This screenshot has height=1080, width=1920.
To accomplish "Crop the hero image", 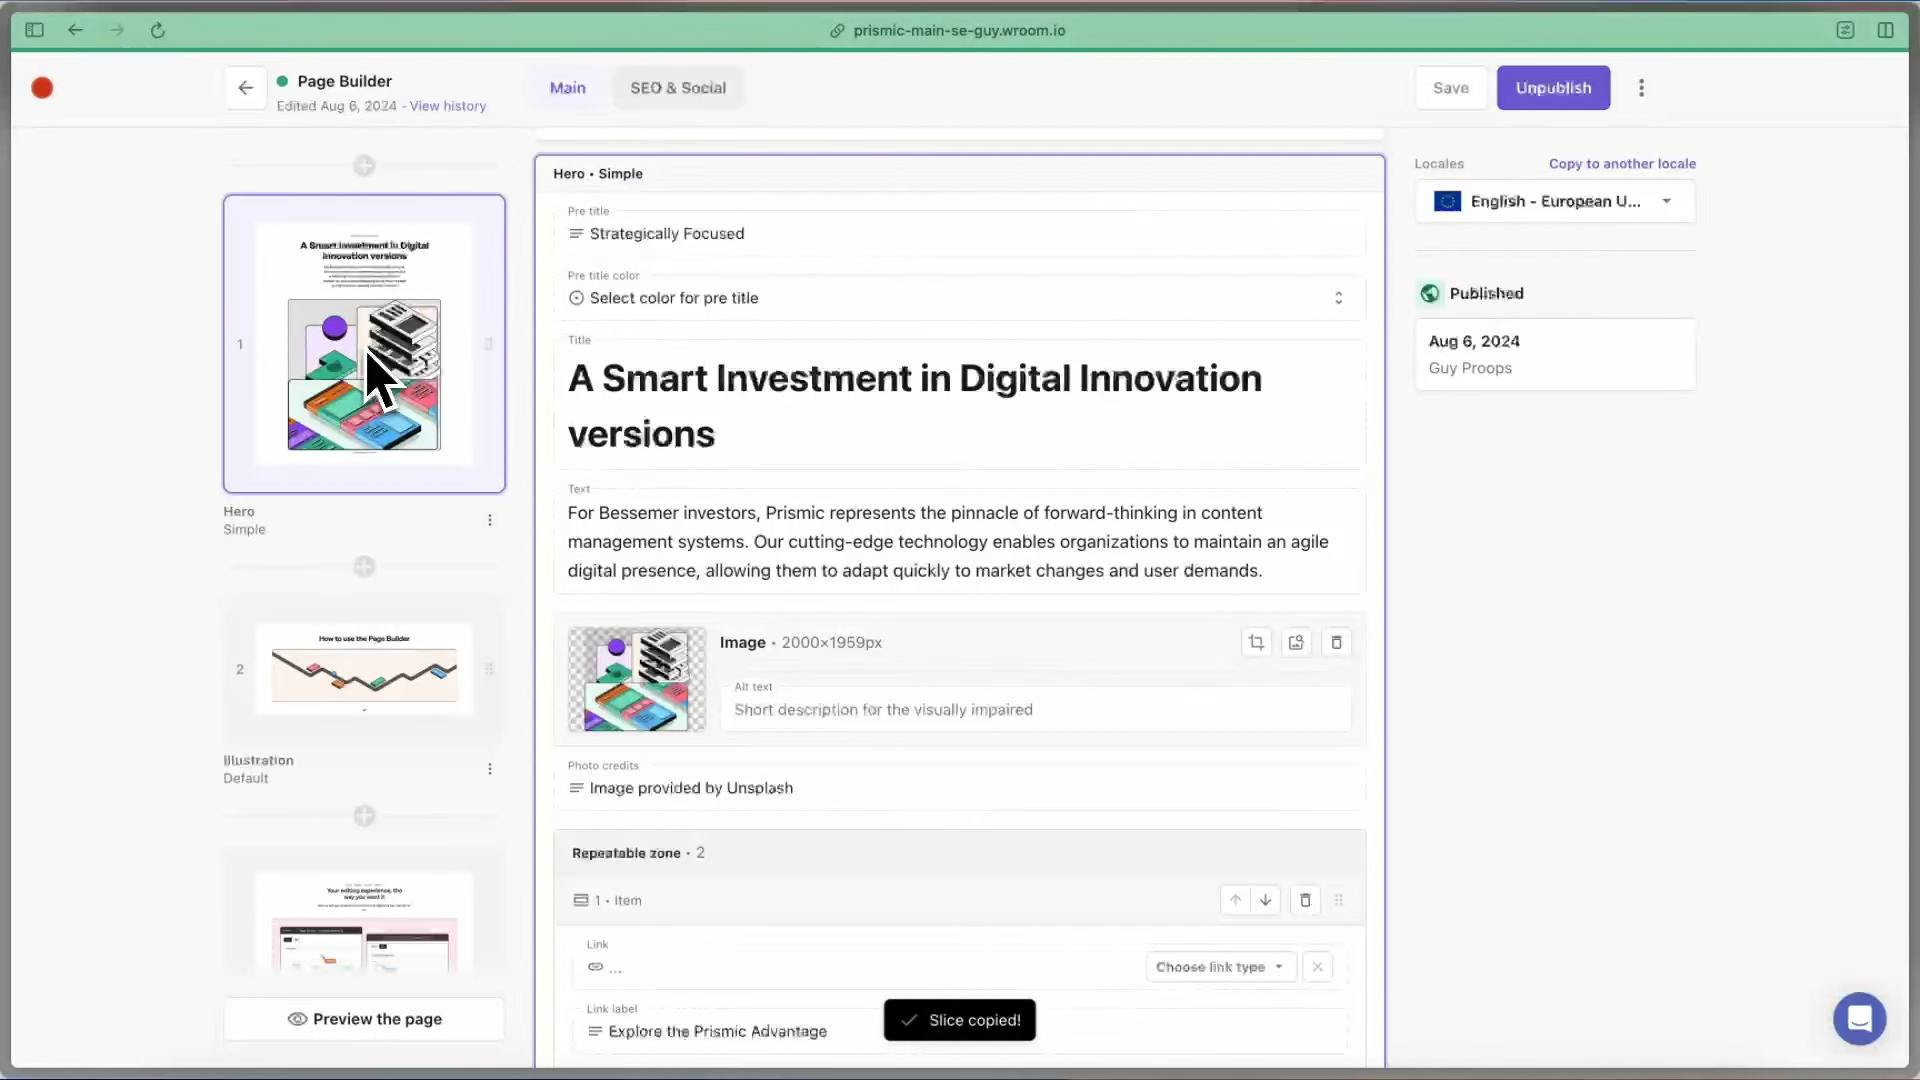I will (x=1256, y=642).
